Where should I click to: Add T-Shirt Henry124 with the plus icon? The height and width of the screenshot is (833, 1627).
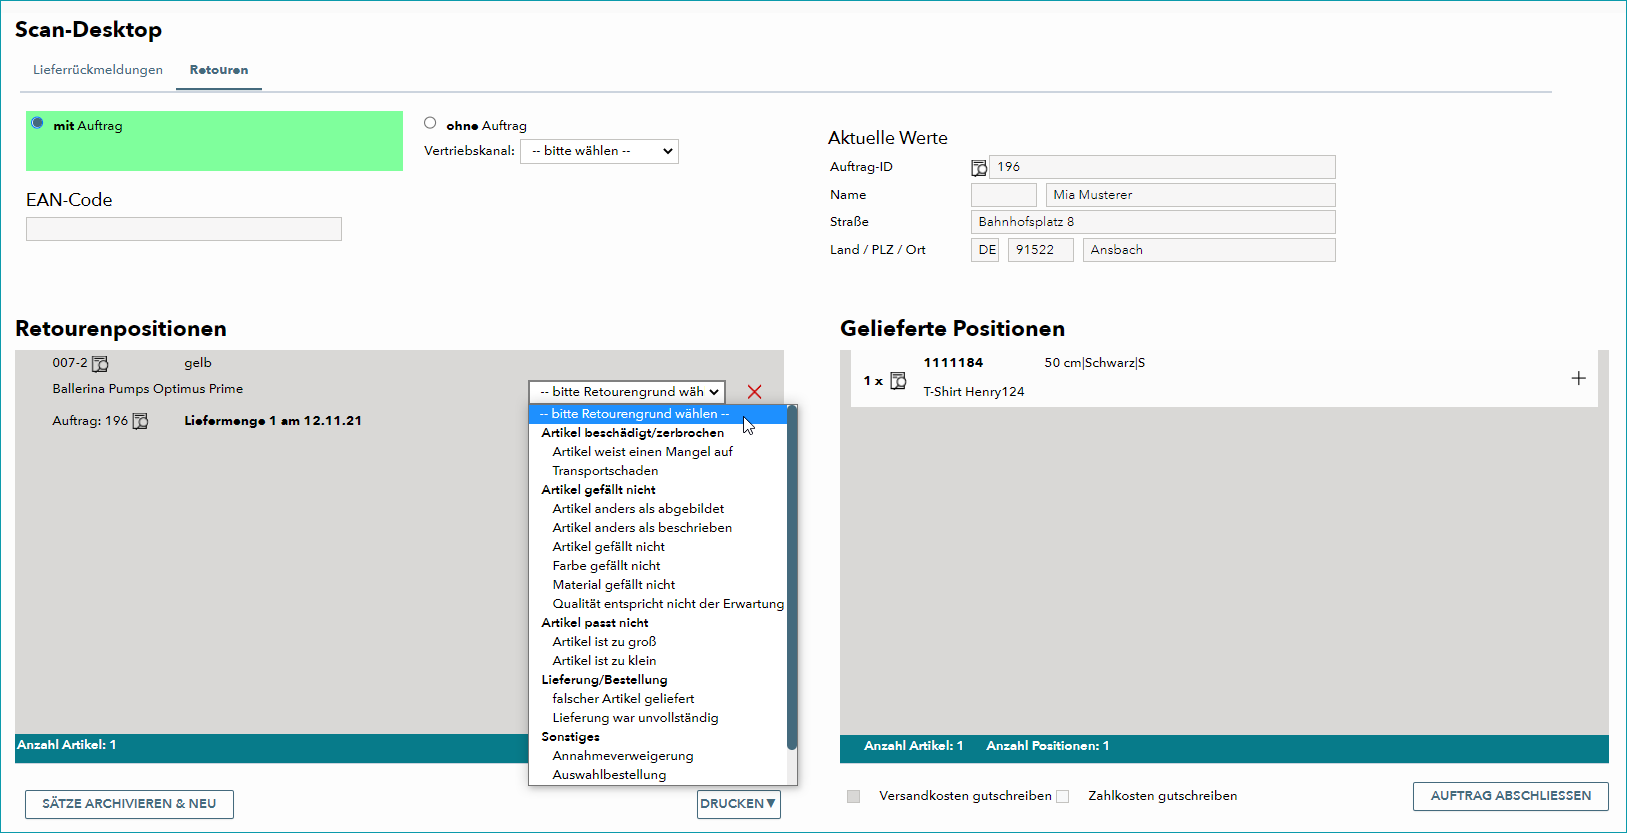pyautogui.click(x=1578, y=378)
